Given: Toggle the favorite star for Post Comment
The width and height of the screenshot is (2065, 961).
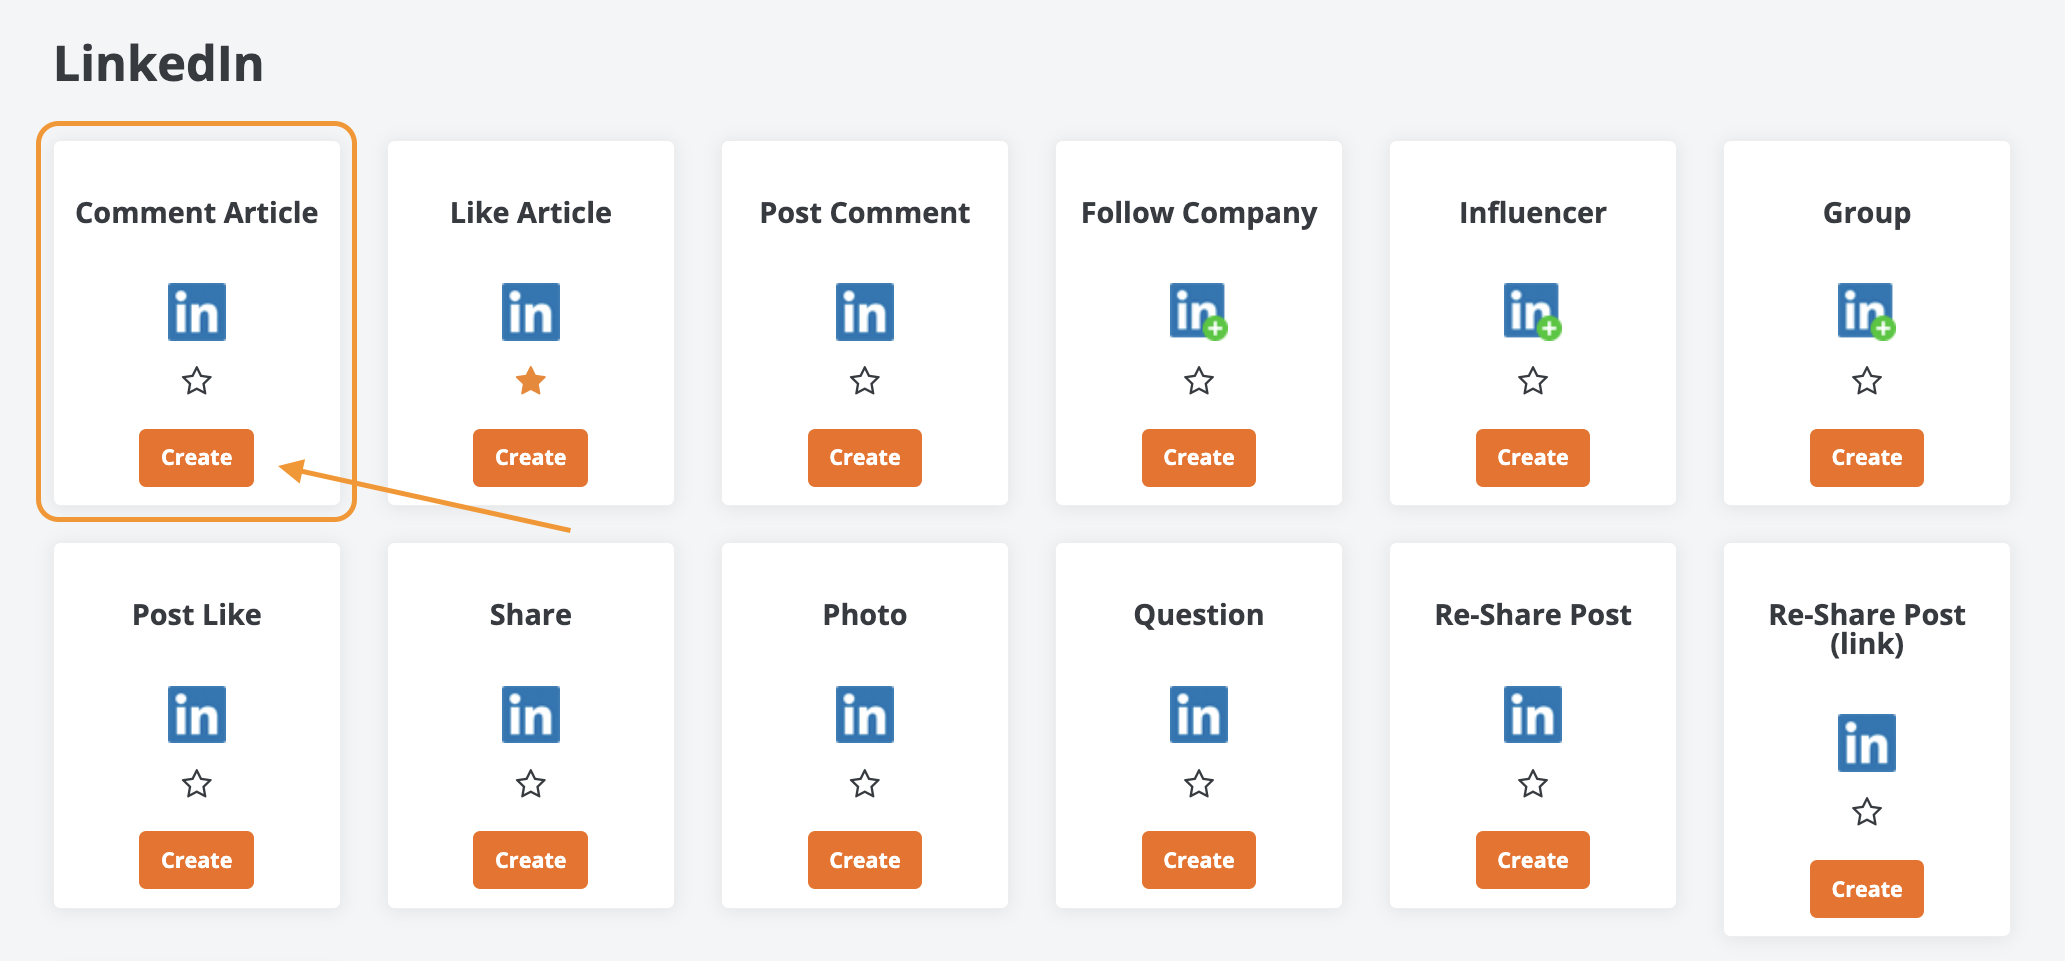Looking at the screenshot, I should (865, 381).
